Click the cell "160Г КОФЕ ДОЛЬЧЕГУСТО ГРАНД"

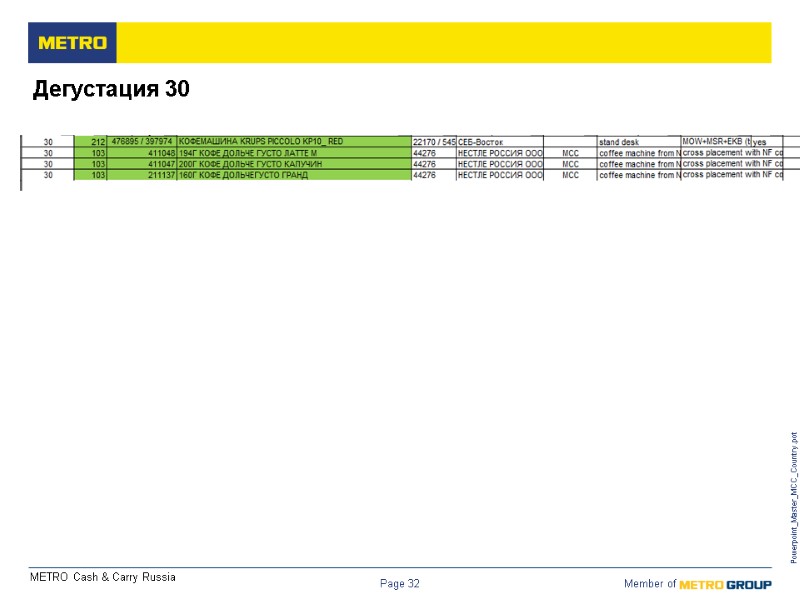coord(294,175)
